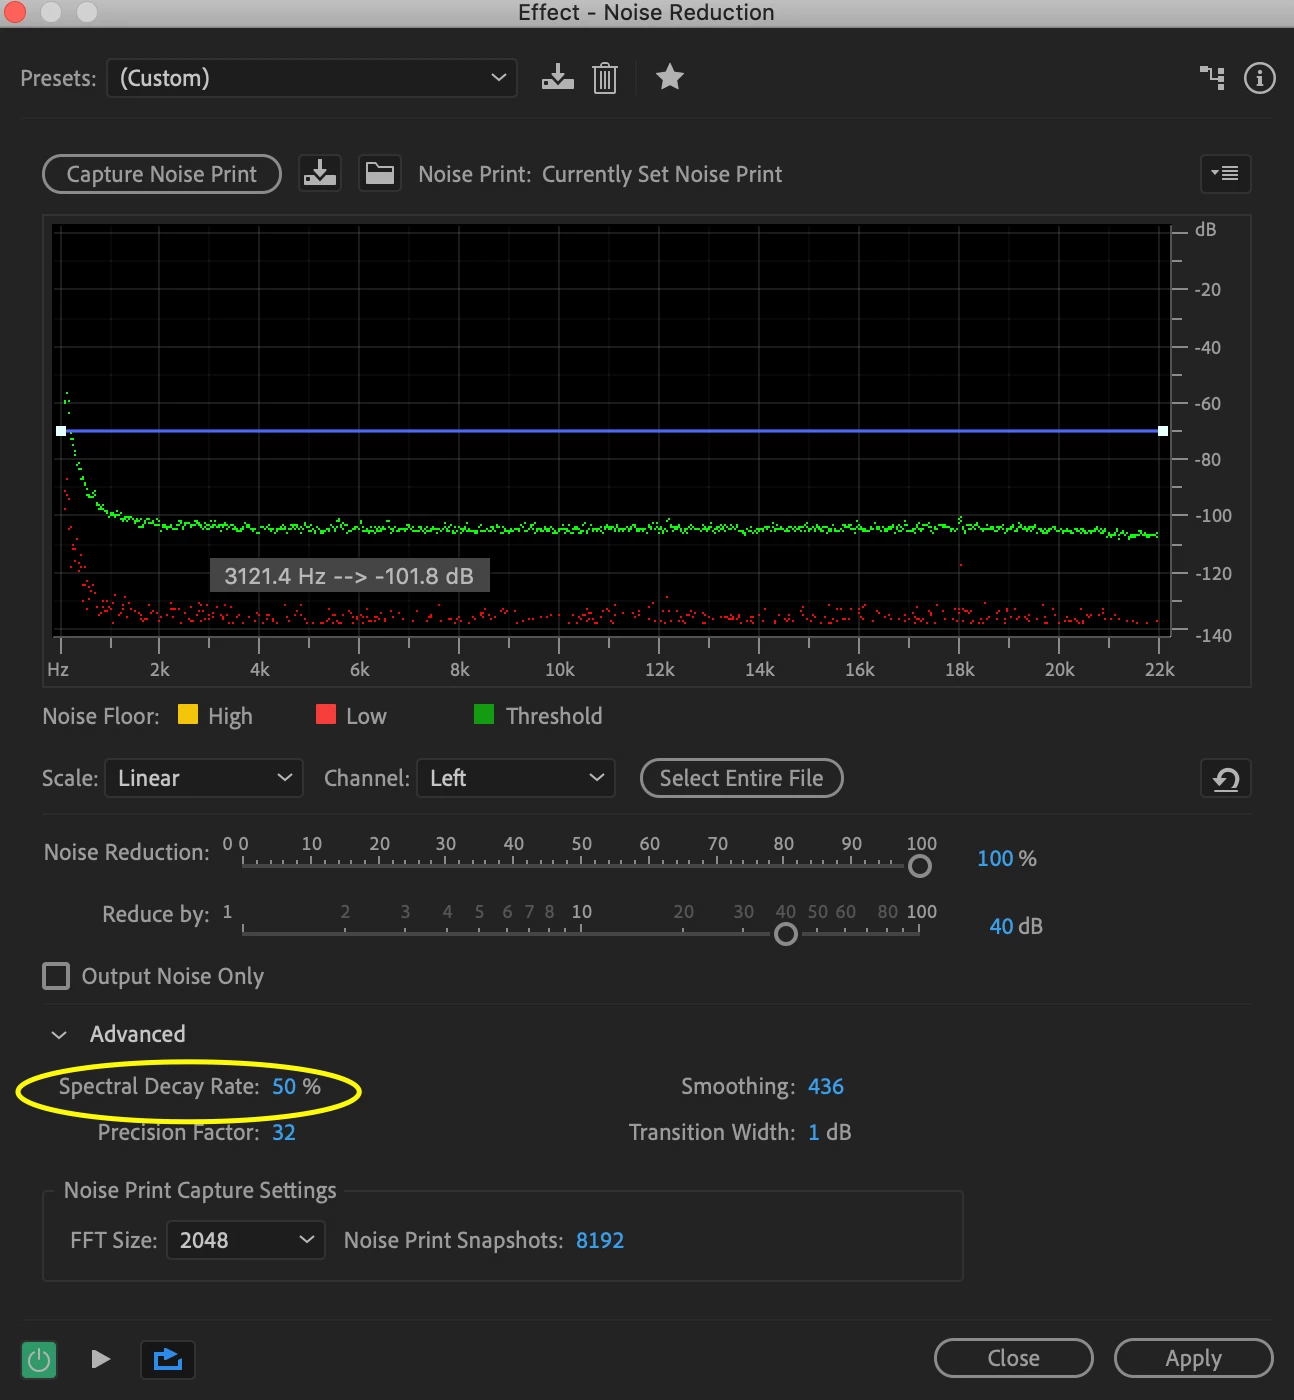The image size is (1294, 1400).
Task: Click Select Entire File button
Action: [742, 778]
